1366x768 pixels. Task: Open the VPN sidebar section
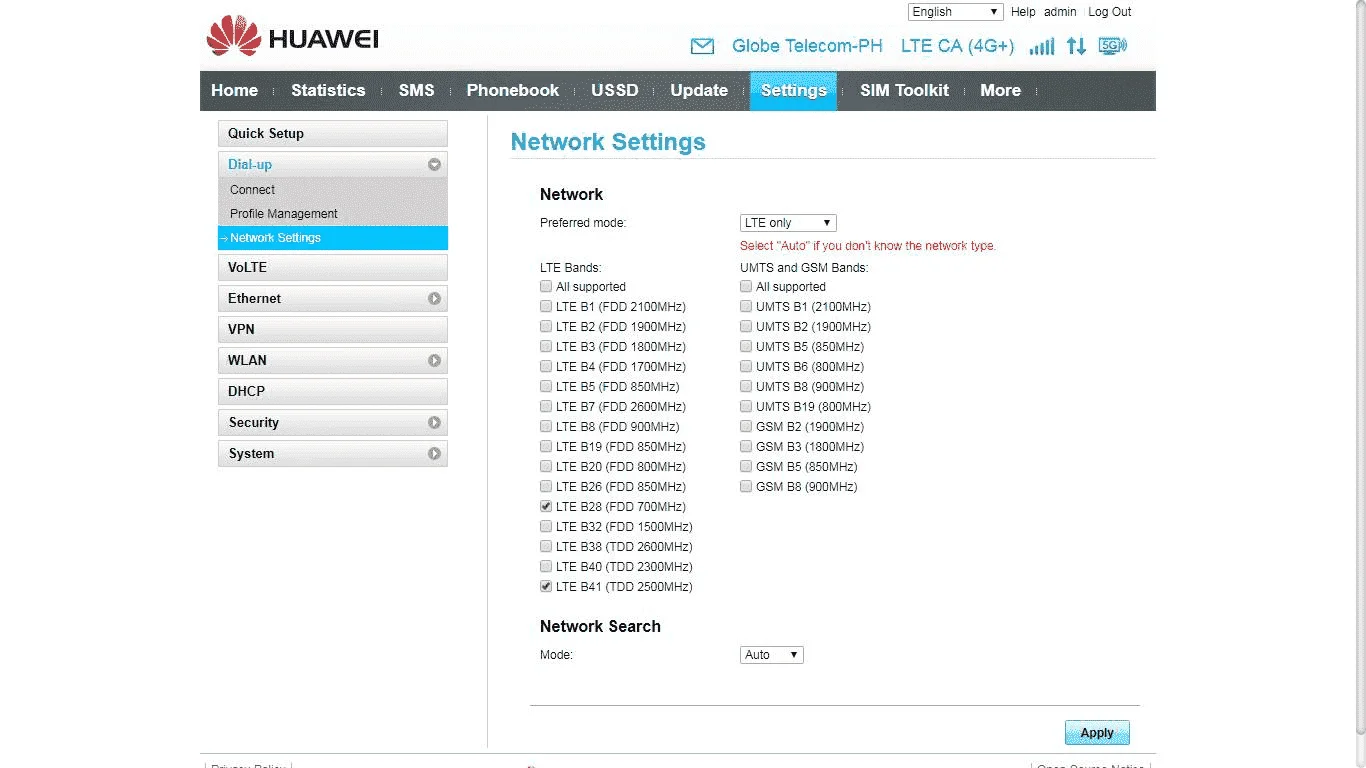tap(332, 329)
